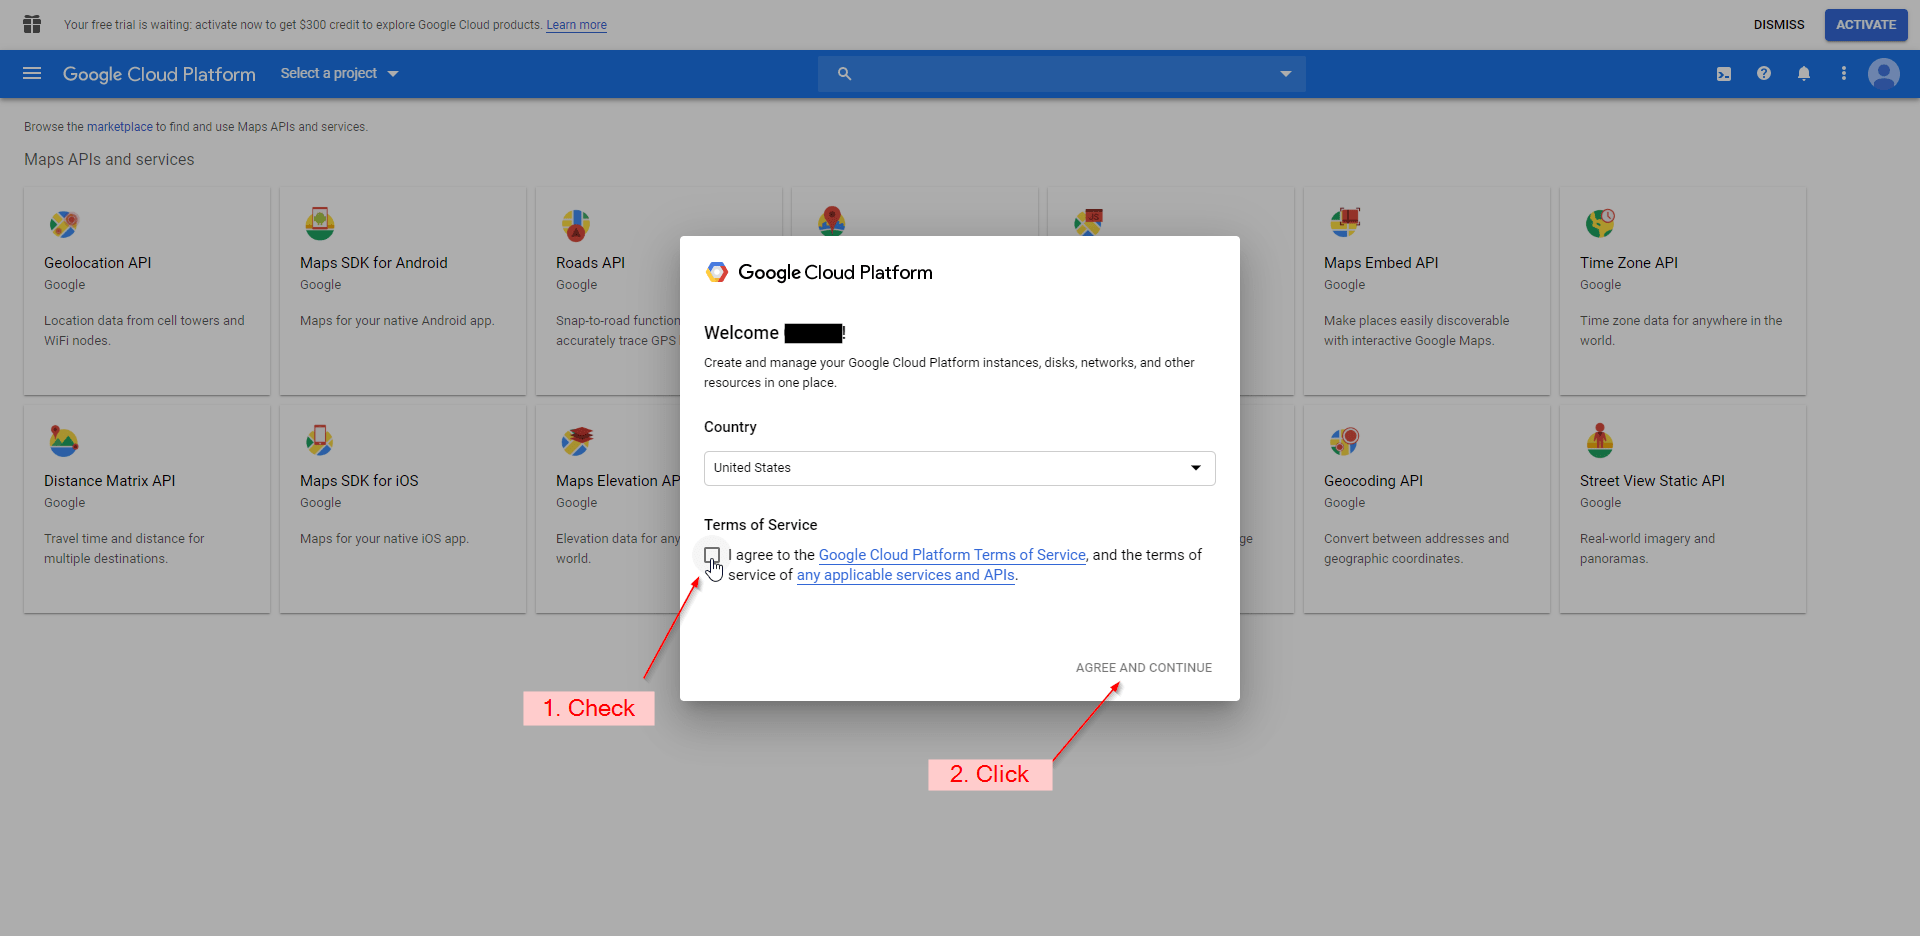This screenshot has height=936, width=1920.
Task: Dismiss the free trial banner
Action: pos(1779,25)
